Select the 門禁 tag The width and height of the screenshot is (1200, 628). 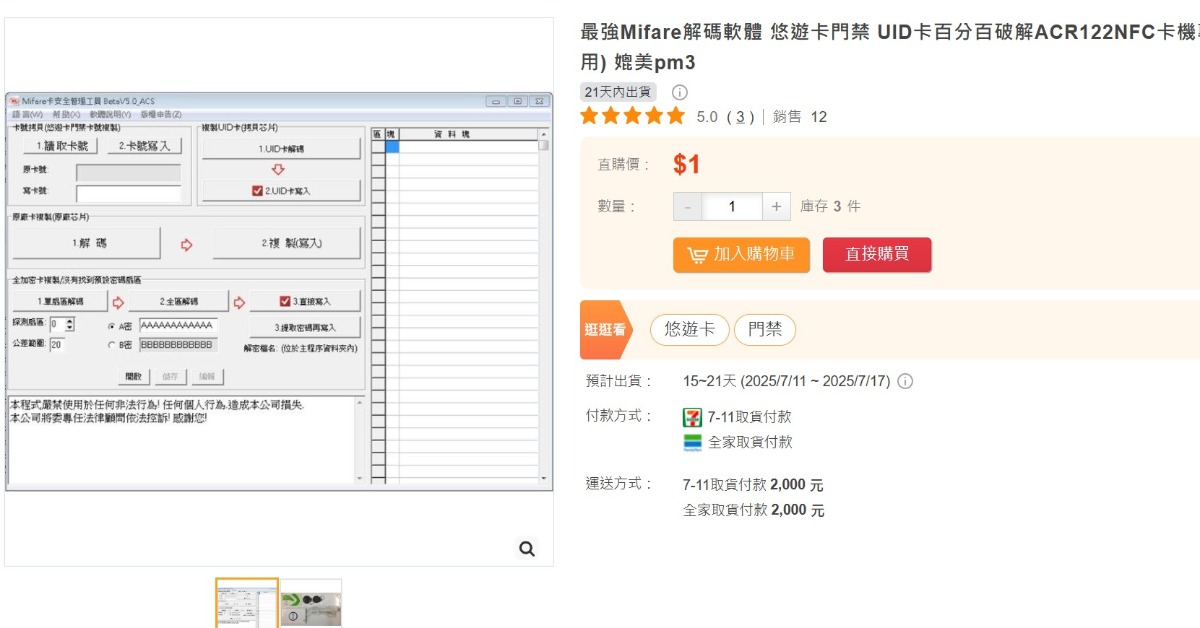[x=765, y=329]
